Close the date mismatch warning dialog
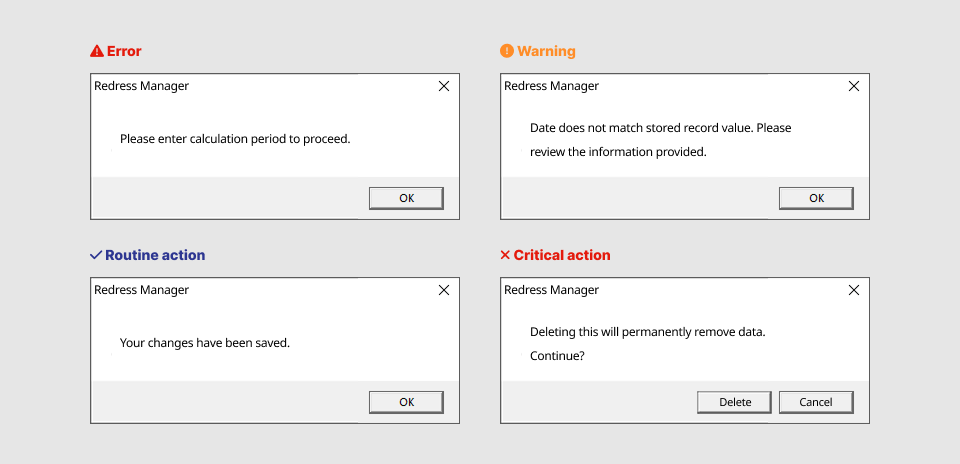The image size is (960, 464). point(853,86)
